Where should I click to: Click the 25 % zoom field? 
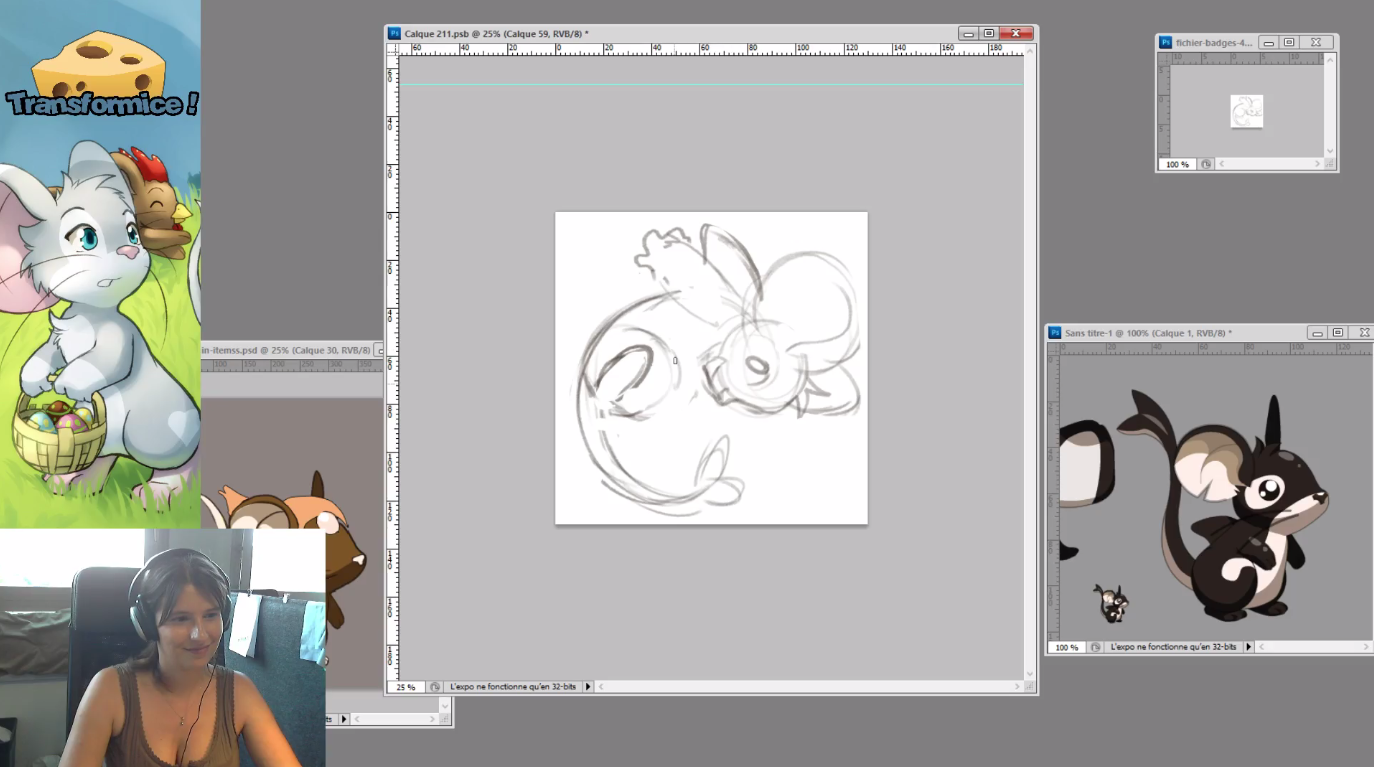coord(405,687)
